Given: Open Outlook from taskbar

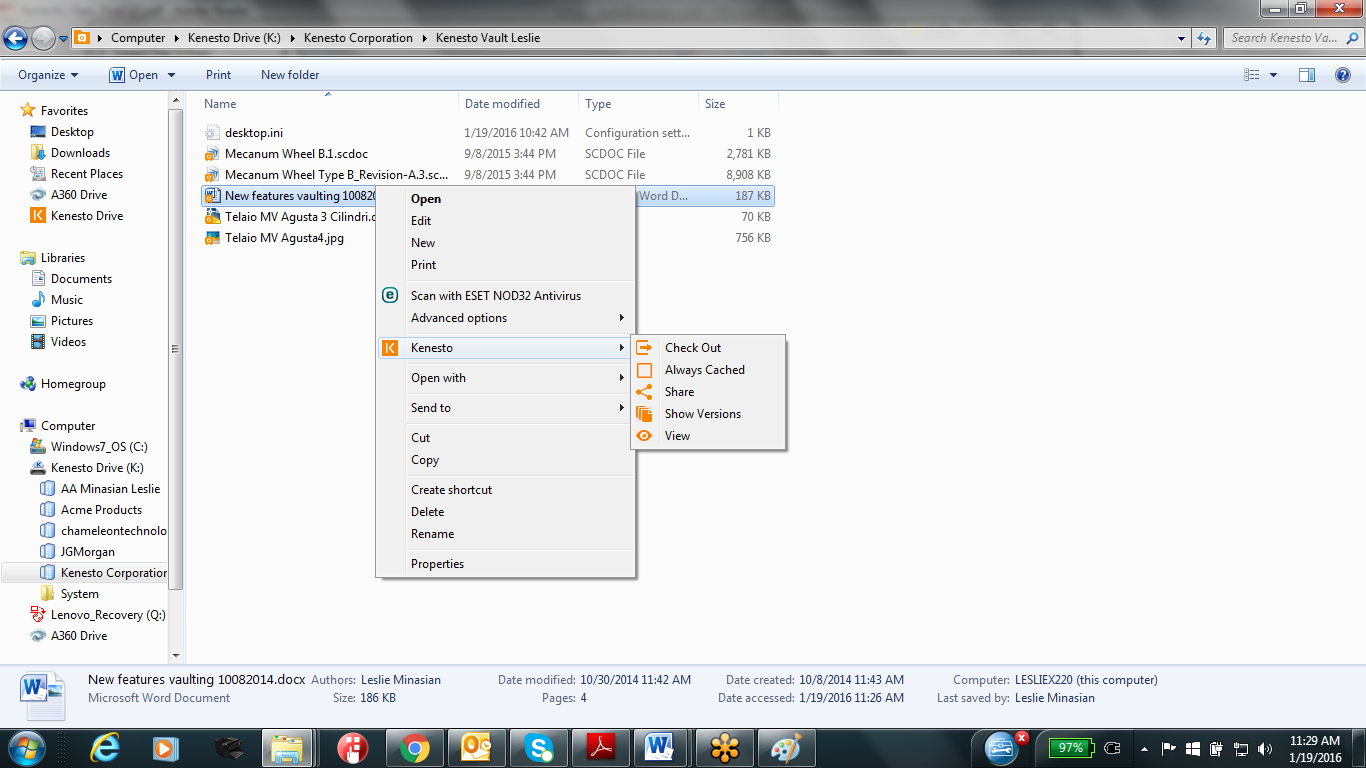Looking at the screenshot, I should click(477, 748).
